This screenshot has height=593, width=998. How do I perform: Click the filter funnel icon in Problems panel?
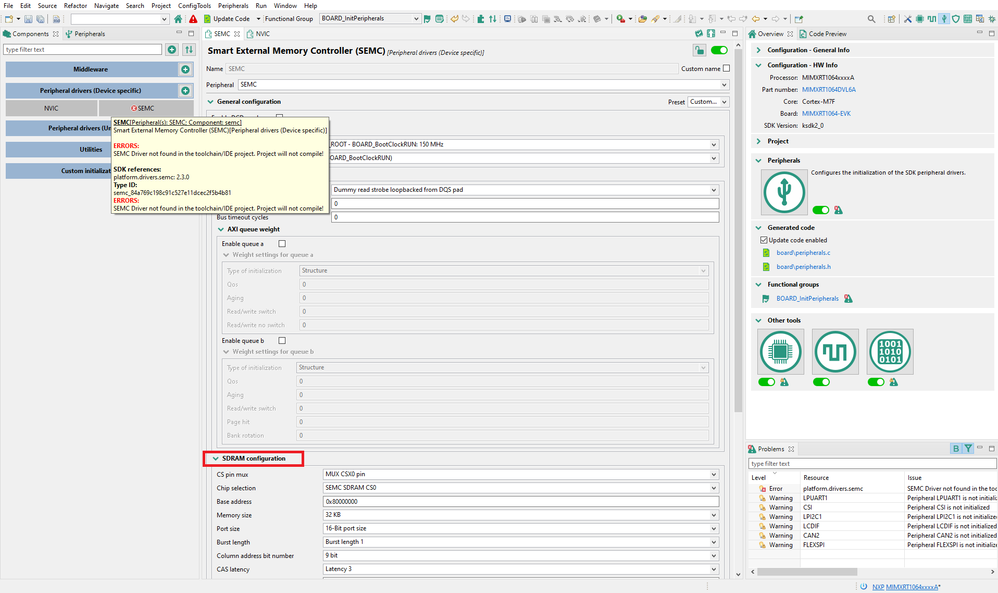coord(968,449)
